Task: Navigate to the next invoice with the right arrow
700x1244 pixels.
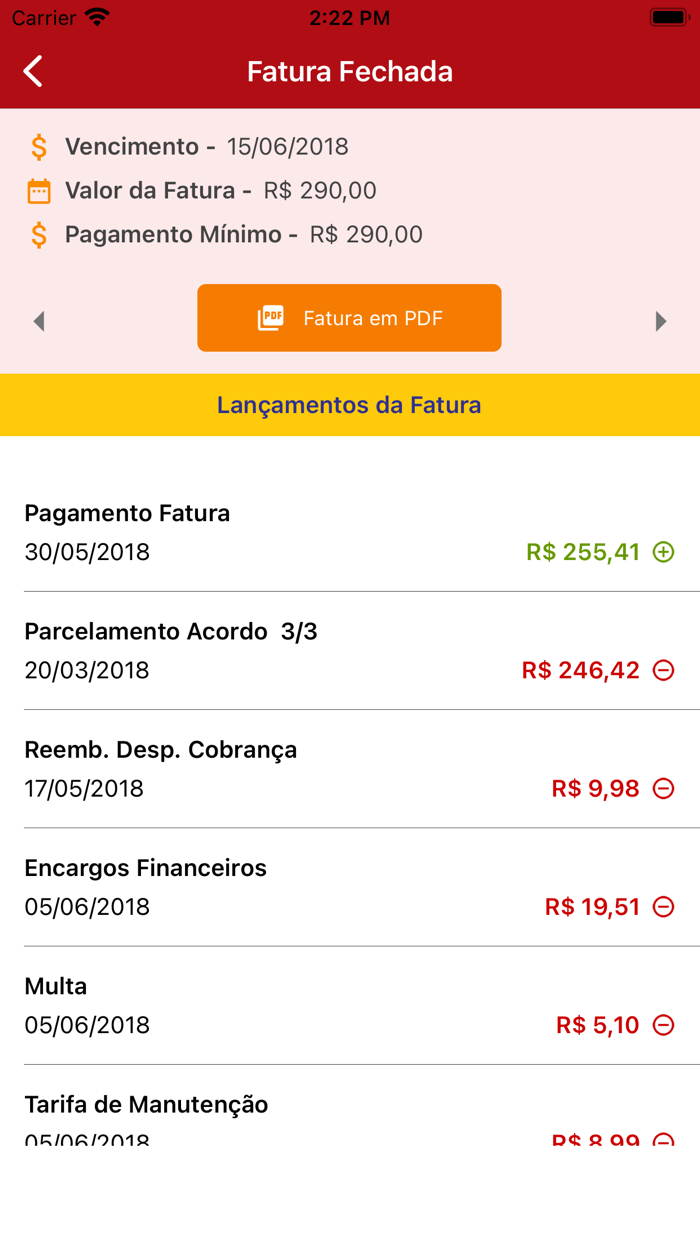Action: pos(661,320)
